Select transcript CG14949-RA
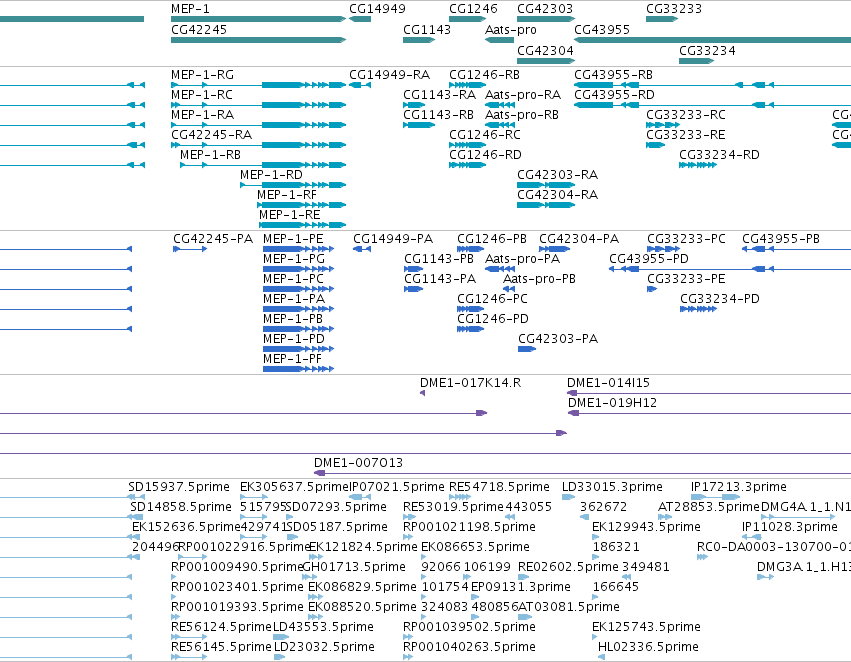The image size is (851, 662). click(x=360, y=85)
